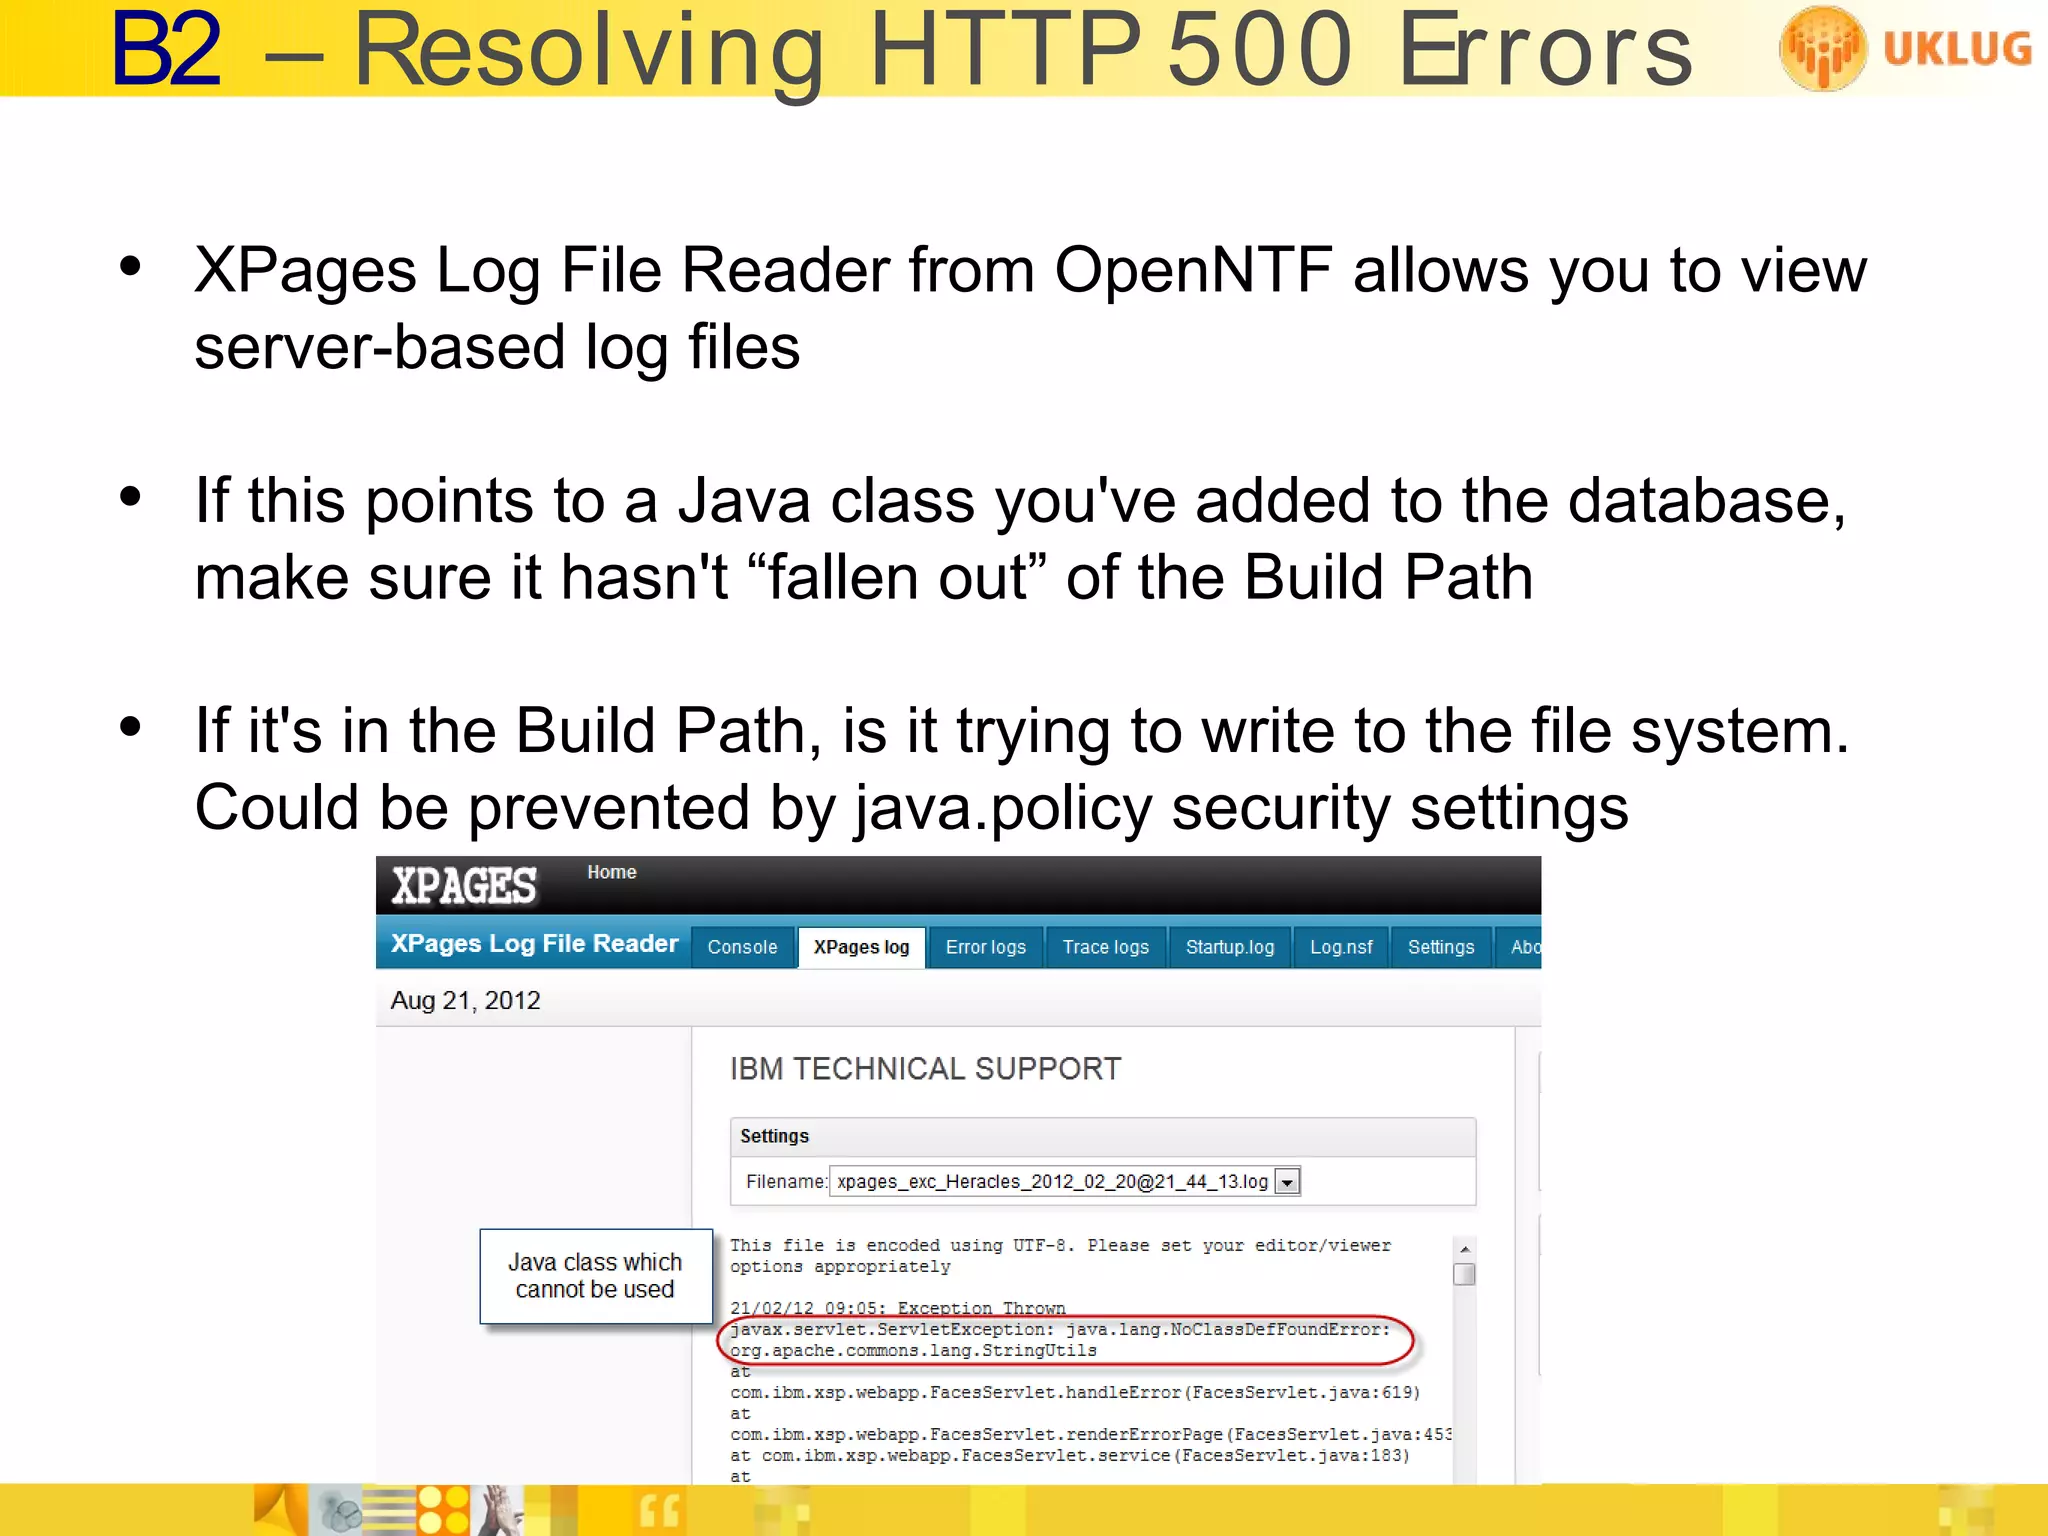Screen dimensions: 2048x1536
Task: Click the renderErrorPage stack trace line
Action: (x=1090, y=1435)
